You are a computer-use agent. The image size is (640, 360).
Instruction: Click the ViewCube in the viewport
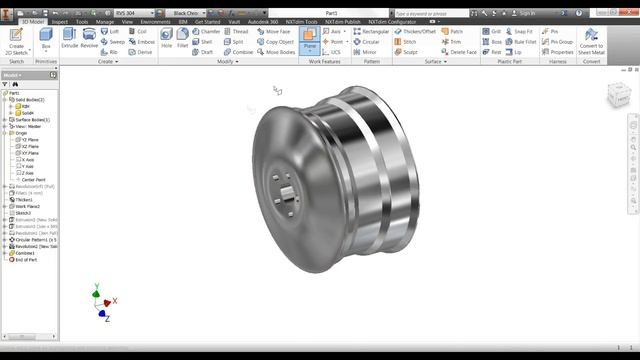[619, 95]
